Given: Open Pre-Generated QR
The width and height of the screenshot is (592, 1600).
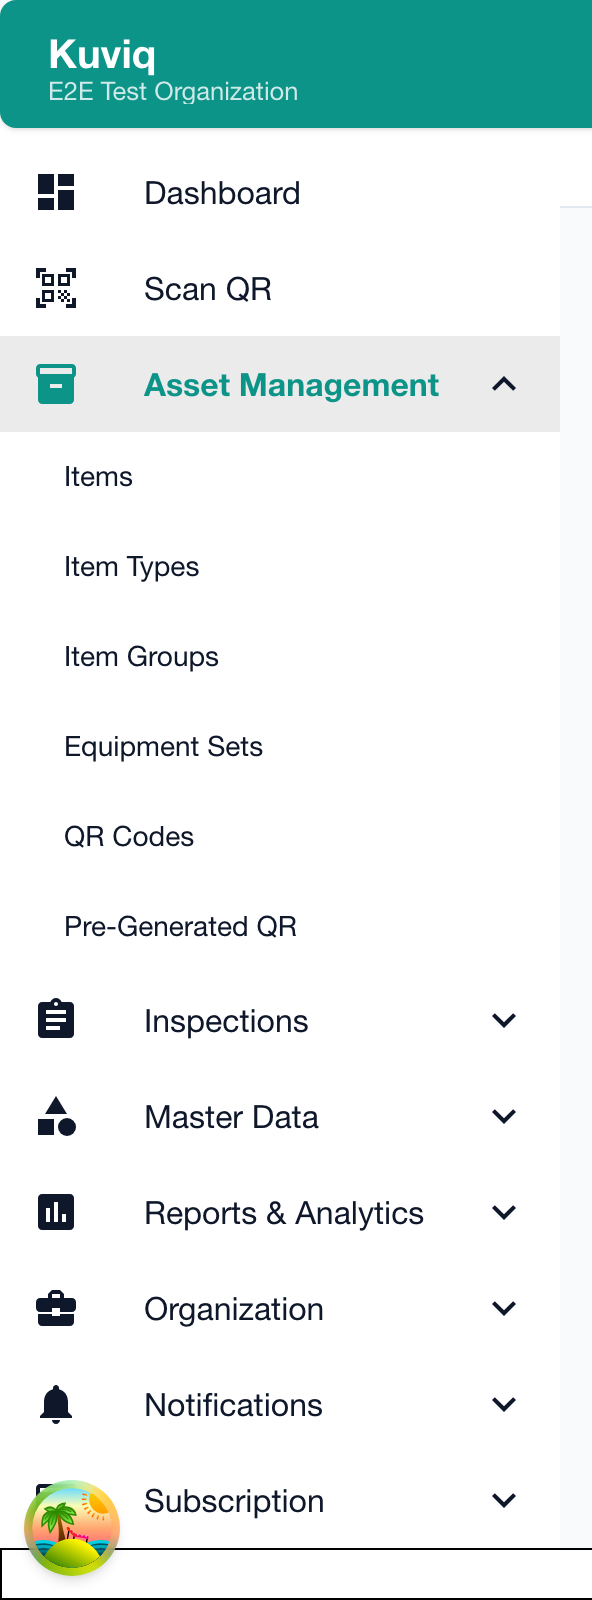Looking at the screenshot, I should (180, 926).
